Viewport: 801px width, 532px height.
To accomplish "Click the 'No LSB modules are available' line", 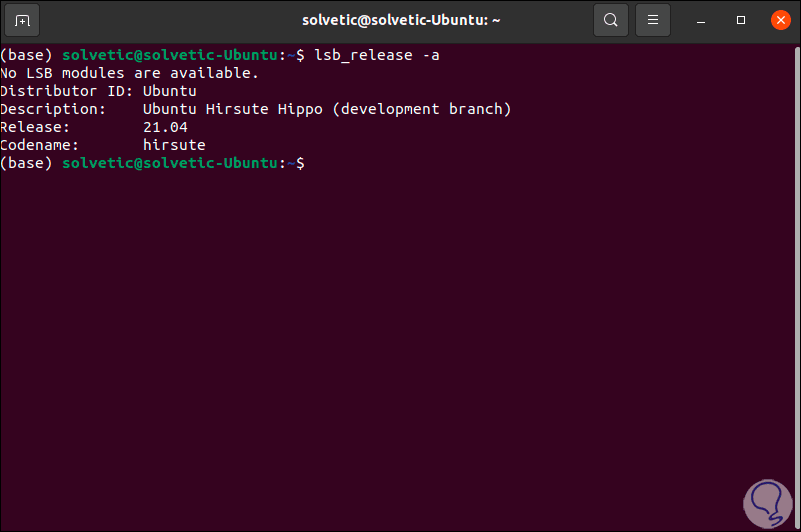I will (x=130, y=73).
